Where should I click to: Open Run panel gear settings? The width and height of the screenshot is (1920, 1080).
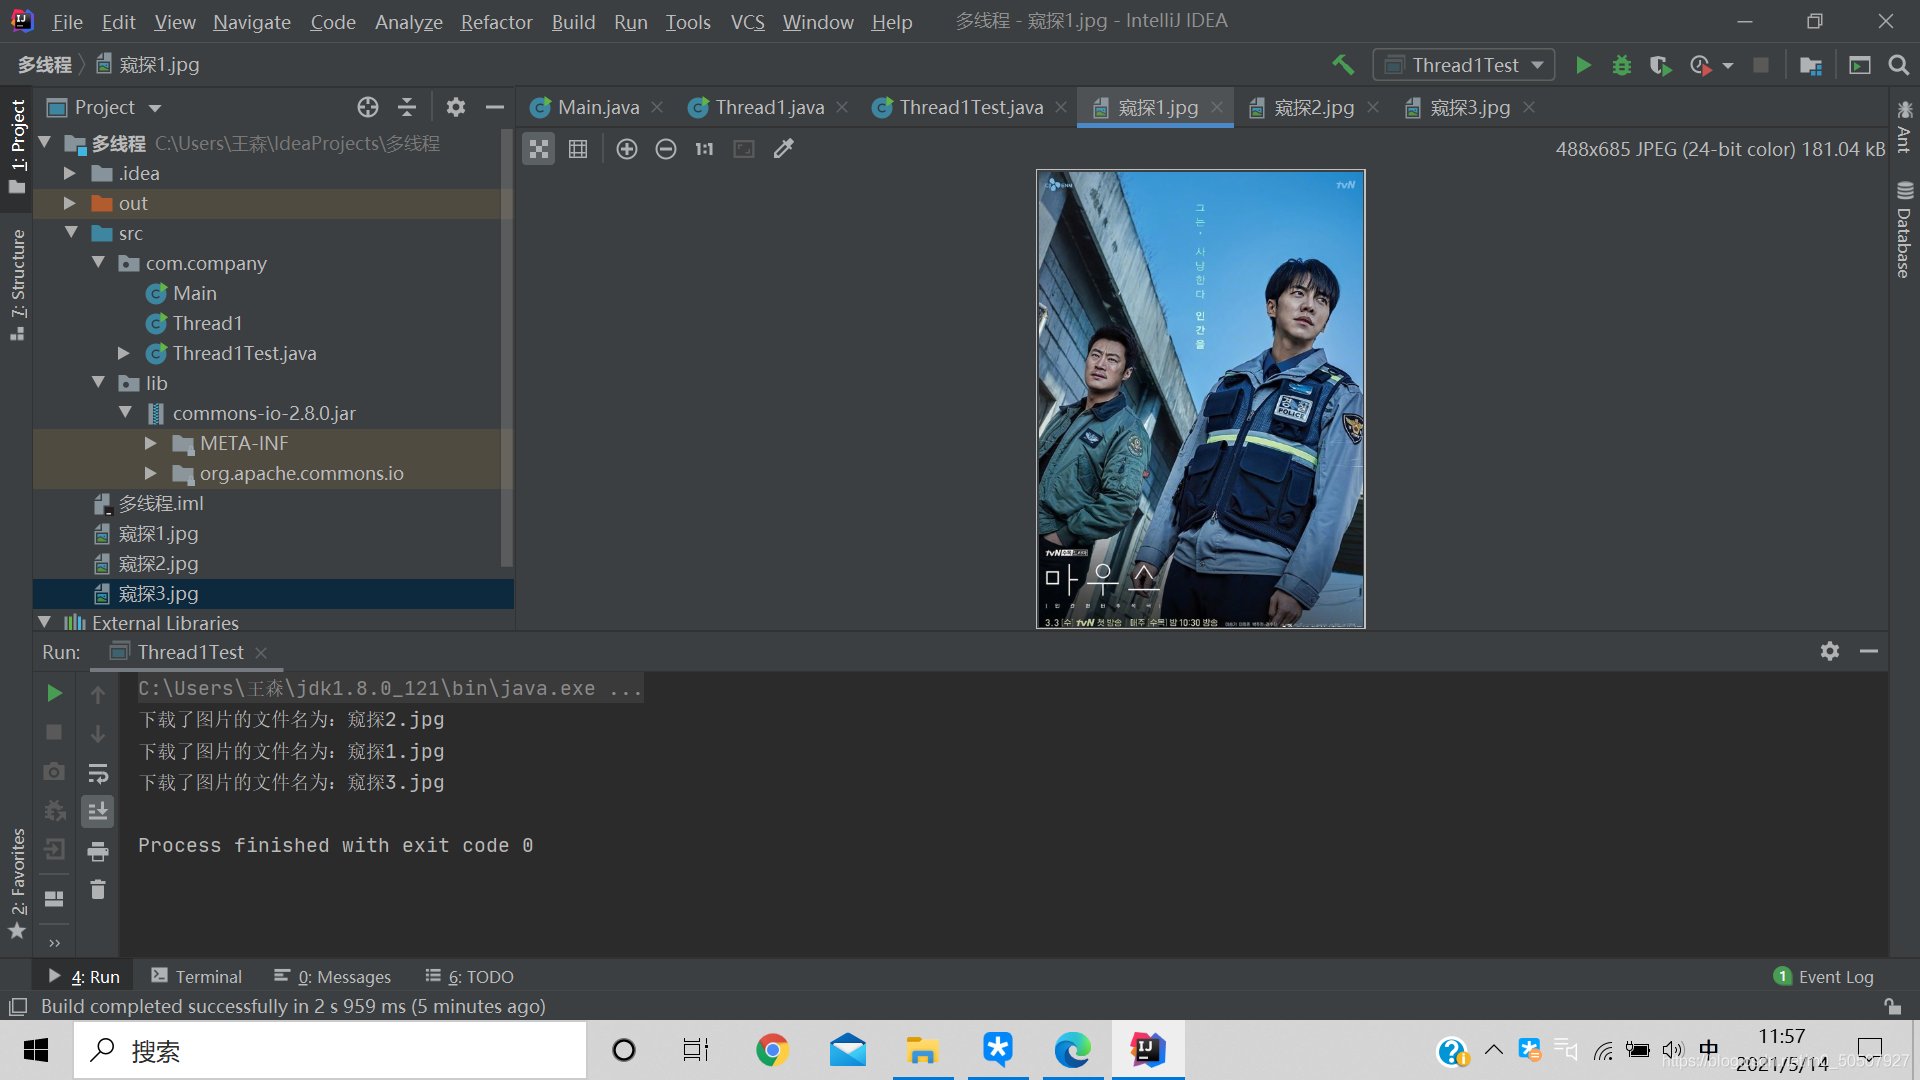coord(1830,651)
